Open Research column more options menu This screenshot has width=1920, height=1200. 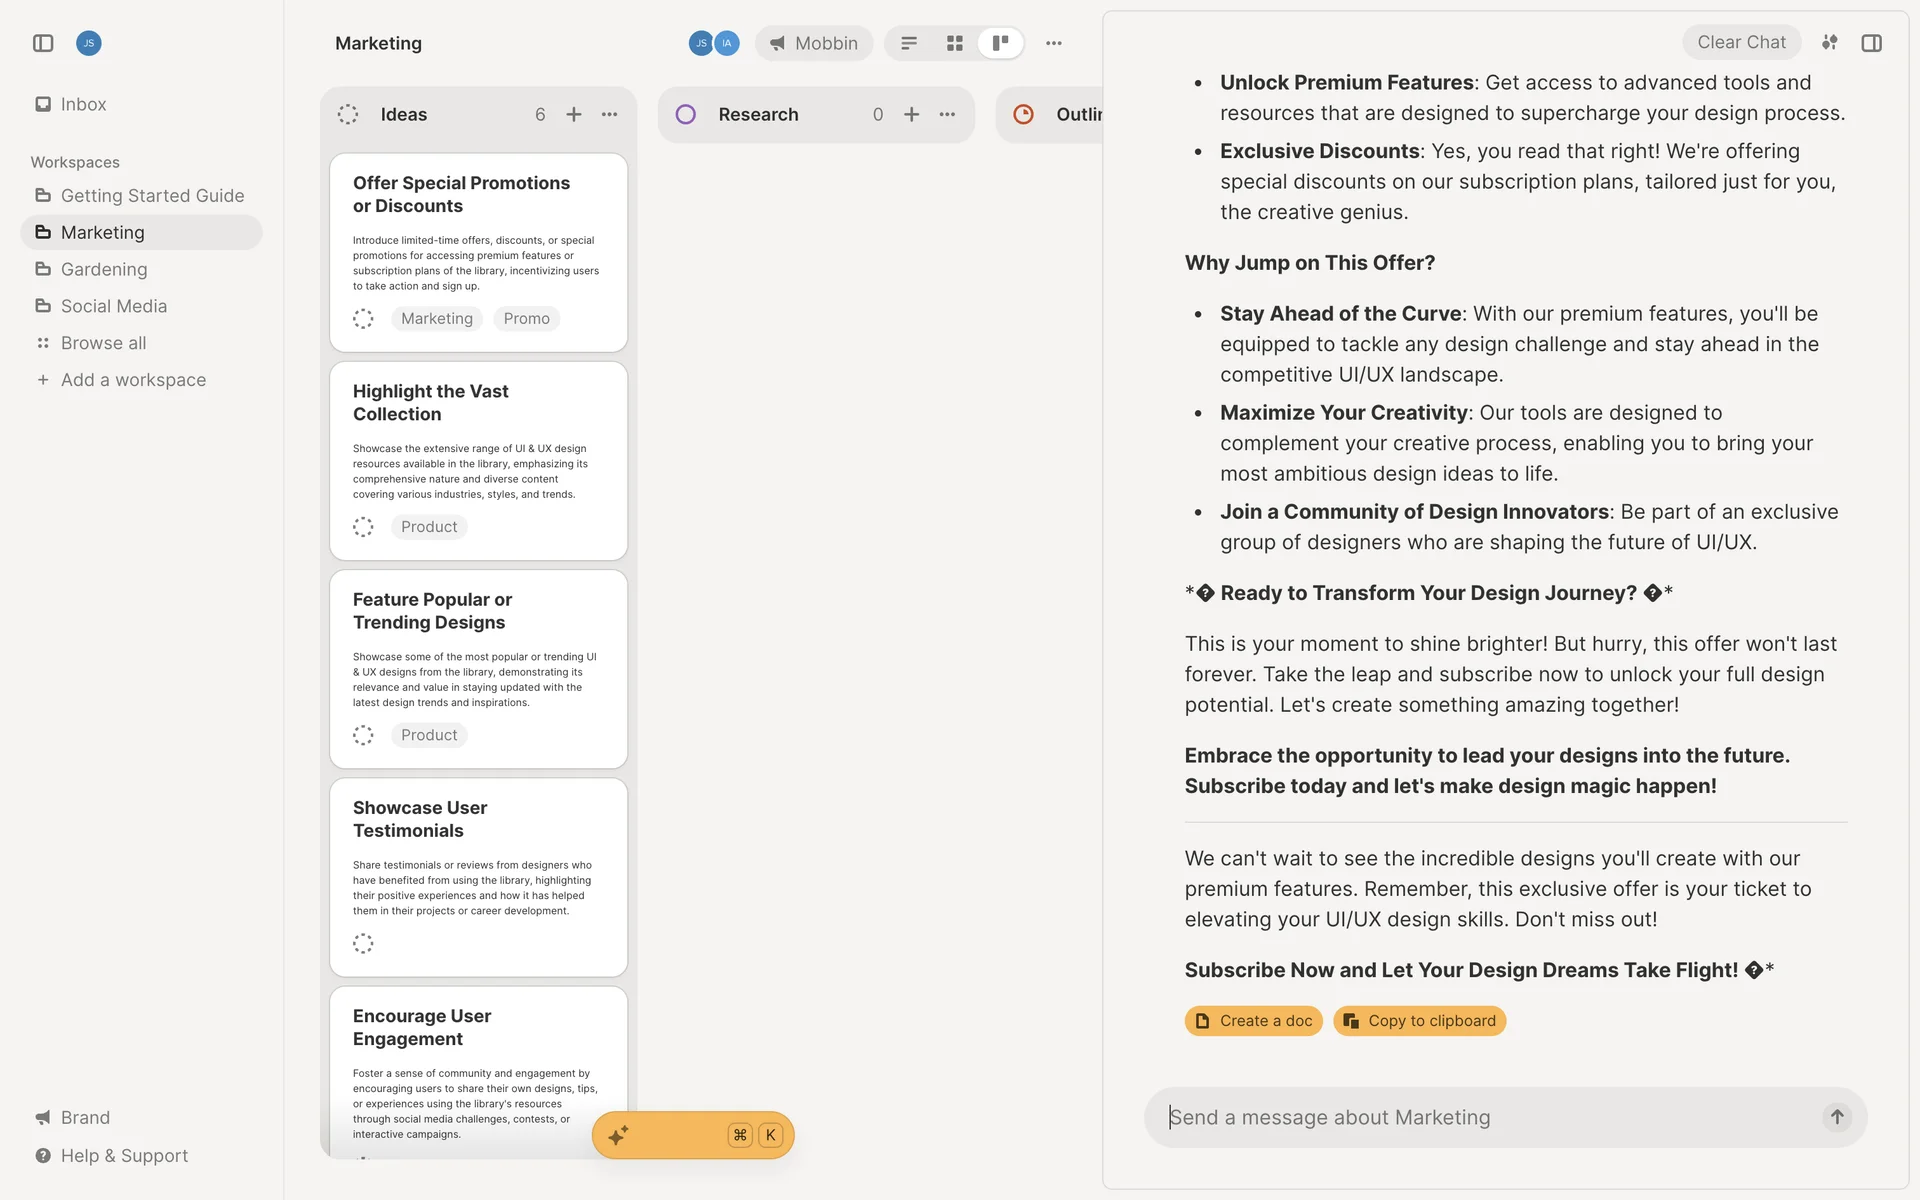click(x=947, y=115)
